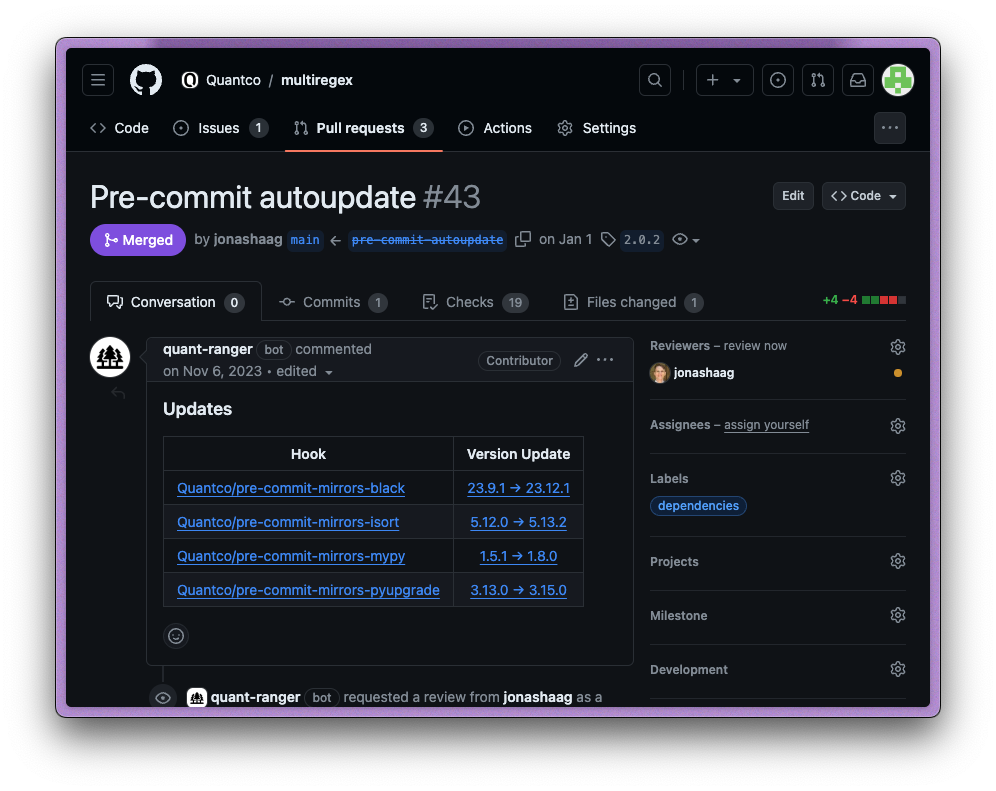996x791 pixels.
Task: Open Reviewers settings gear
Action: 898,347
